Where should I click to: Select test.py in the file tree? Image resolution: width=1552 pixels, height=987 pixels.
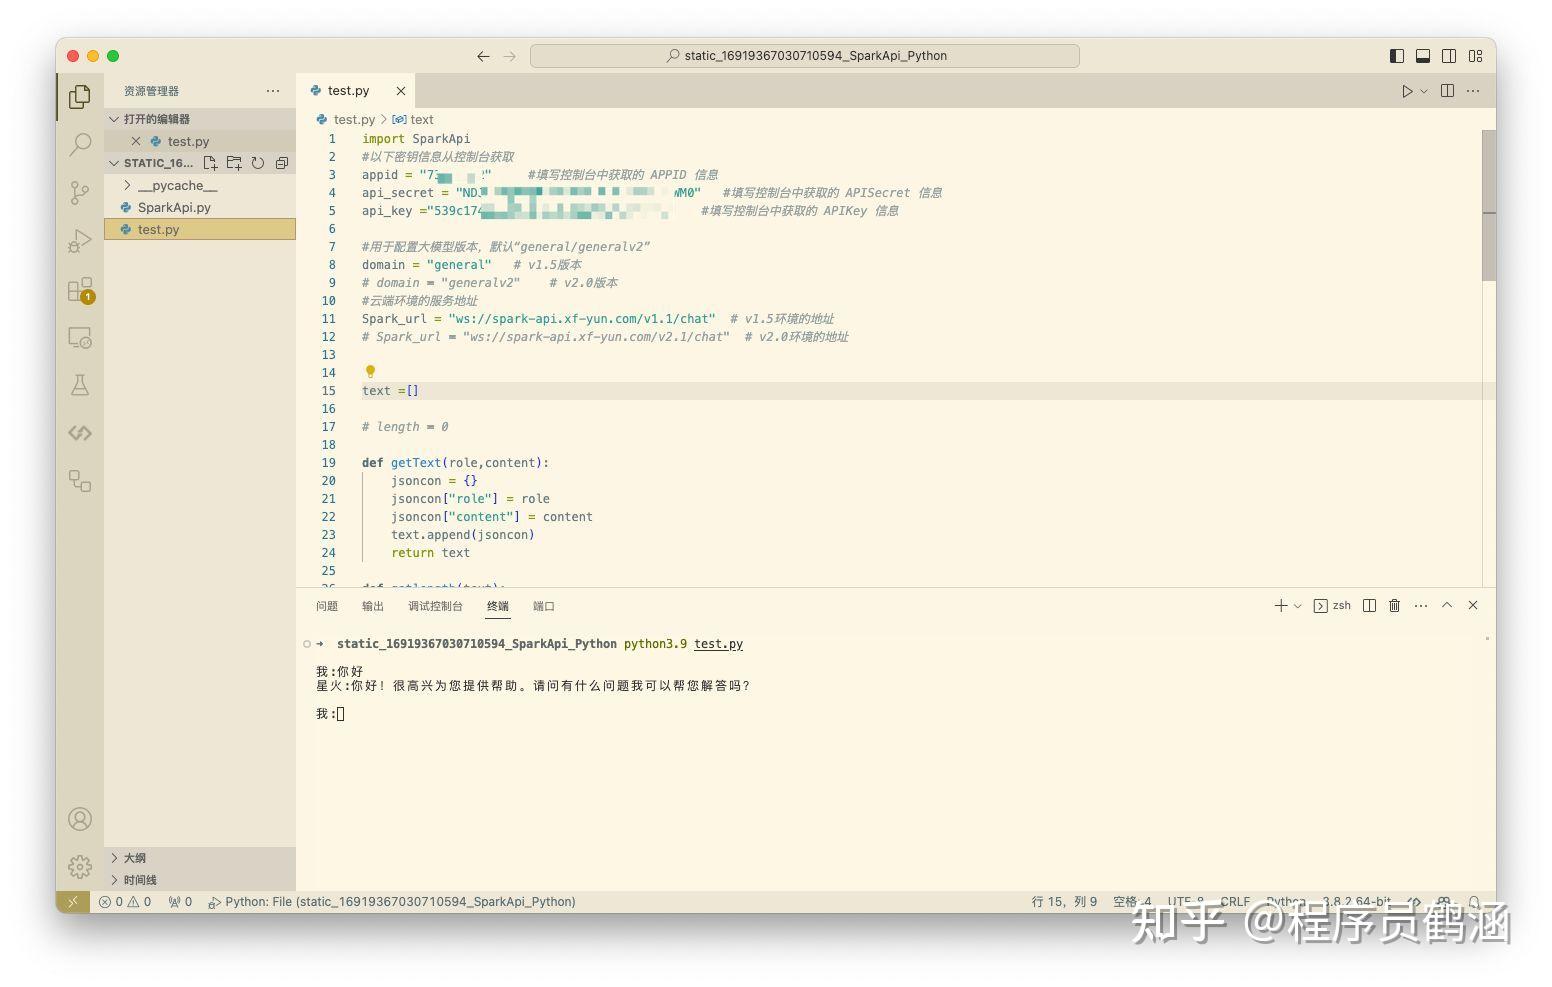[x=200, y=230]
